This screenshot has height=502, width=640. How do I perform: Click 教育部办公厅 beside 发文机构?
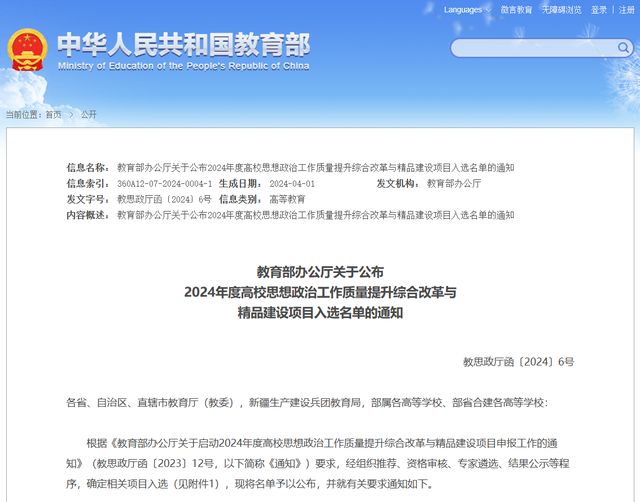click(x=453, y=184)
